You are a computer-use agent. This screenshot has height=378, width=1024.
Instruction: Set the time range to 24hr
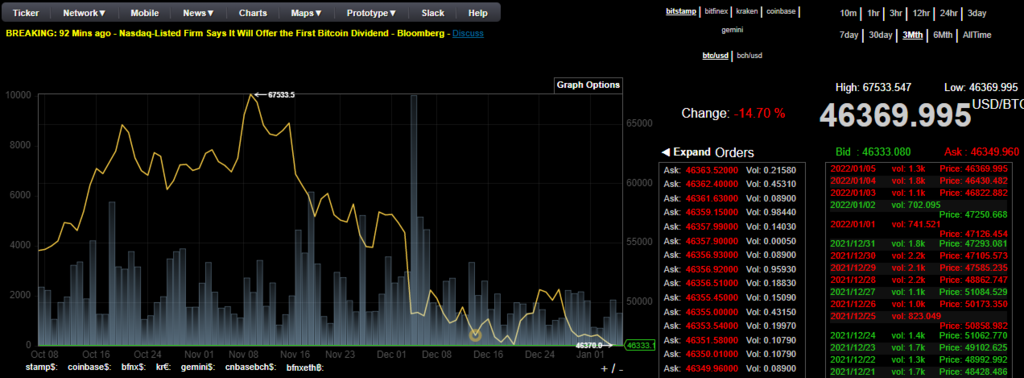pyautogui.click(x=948, y=13)
